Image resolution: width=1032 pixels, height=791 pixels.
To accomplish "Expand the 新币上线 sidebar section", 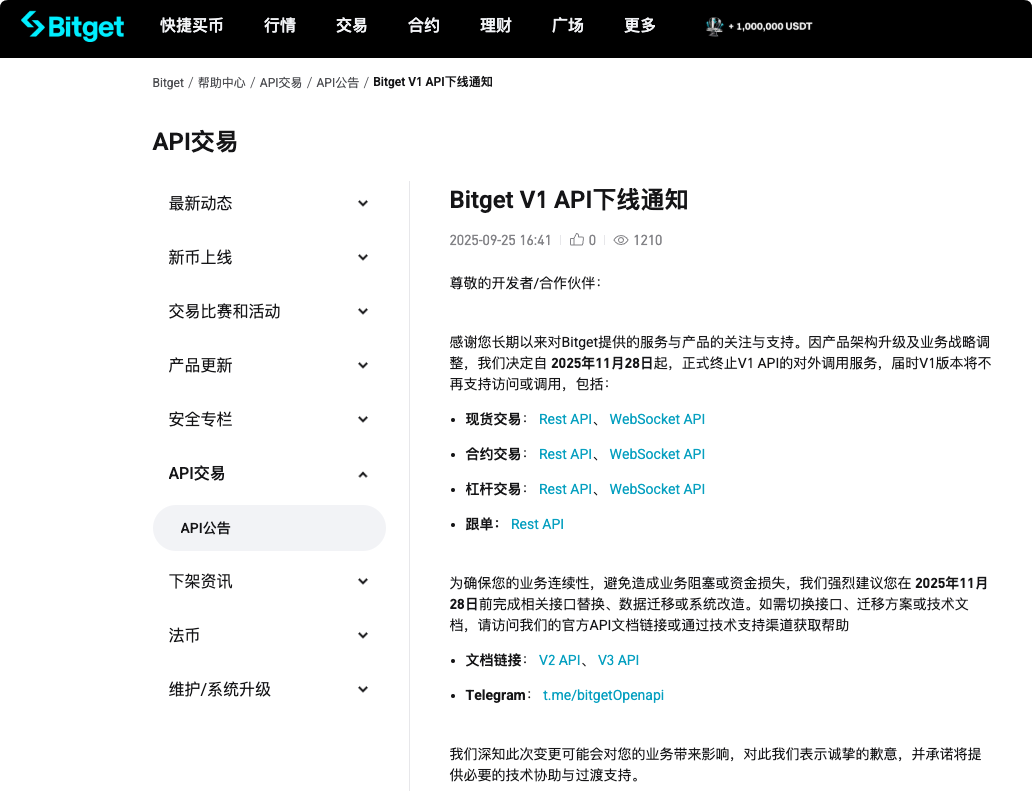I will [363, 258].
